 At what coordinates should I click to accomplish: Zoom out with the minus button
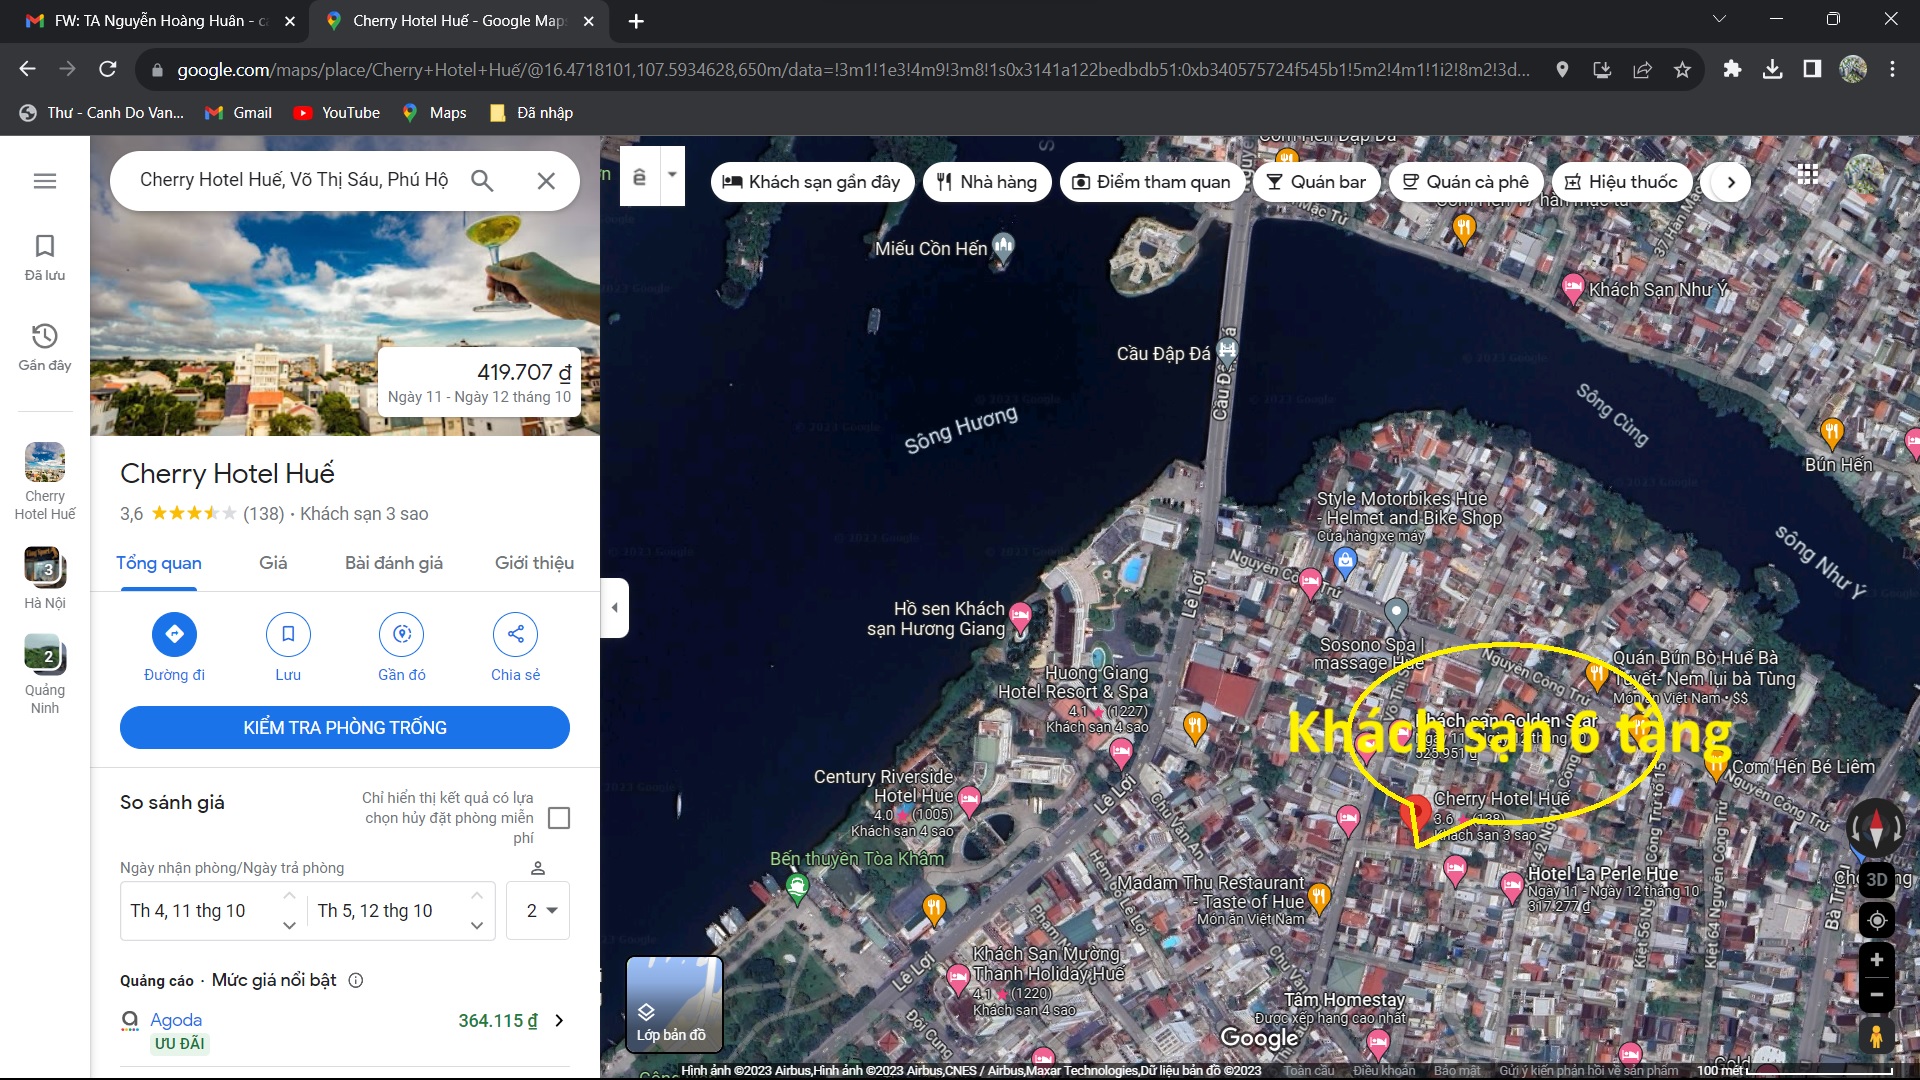coord(1877,995)
